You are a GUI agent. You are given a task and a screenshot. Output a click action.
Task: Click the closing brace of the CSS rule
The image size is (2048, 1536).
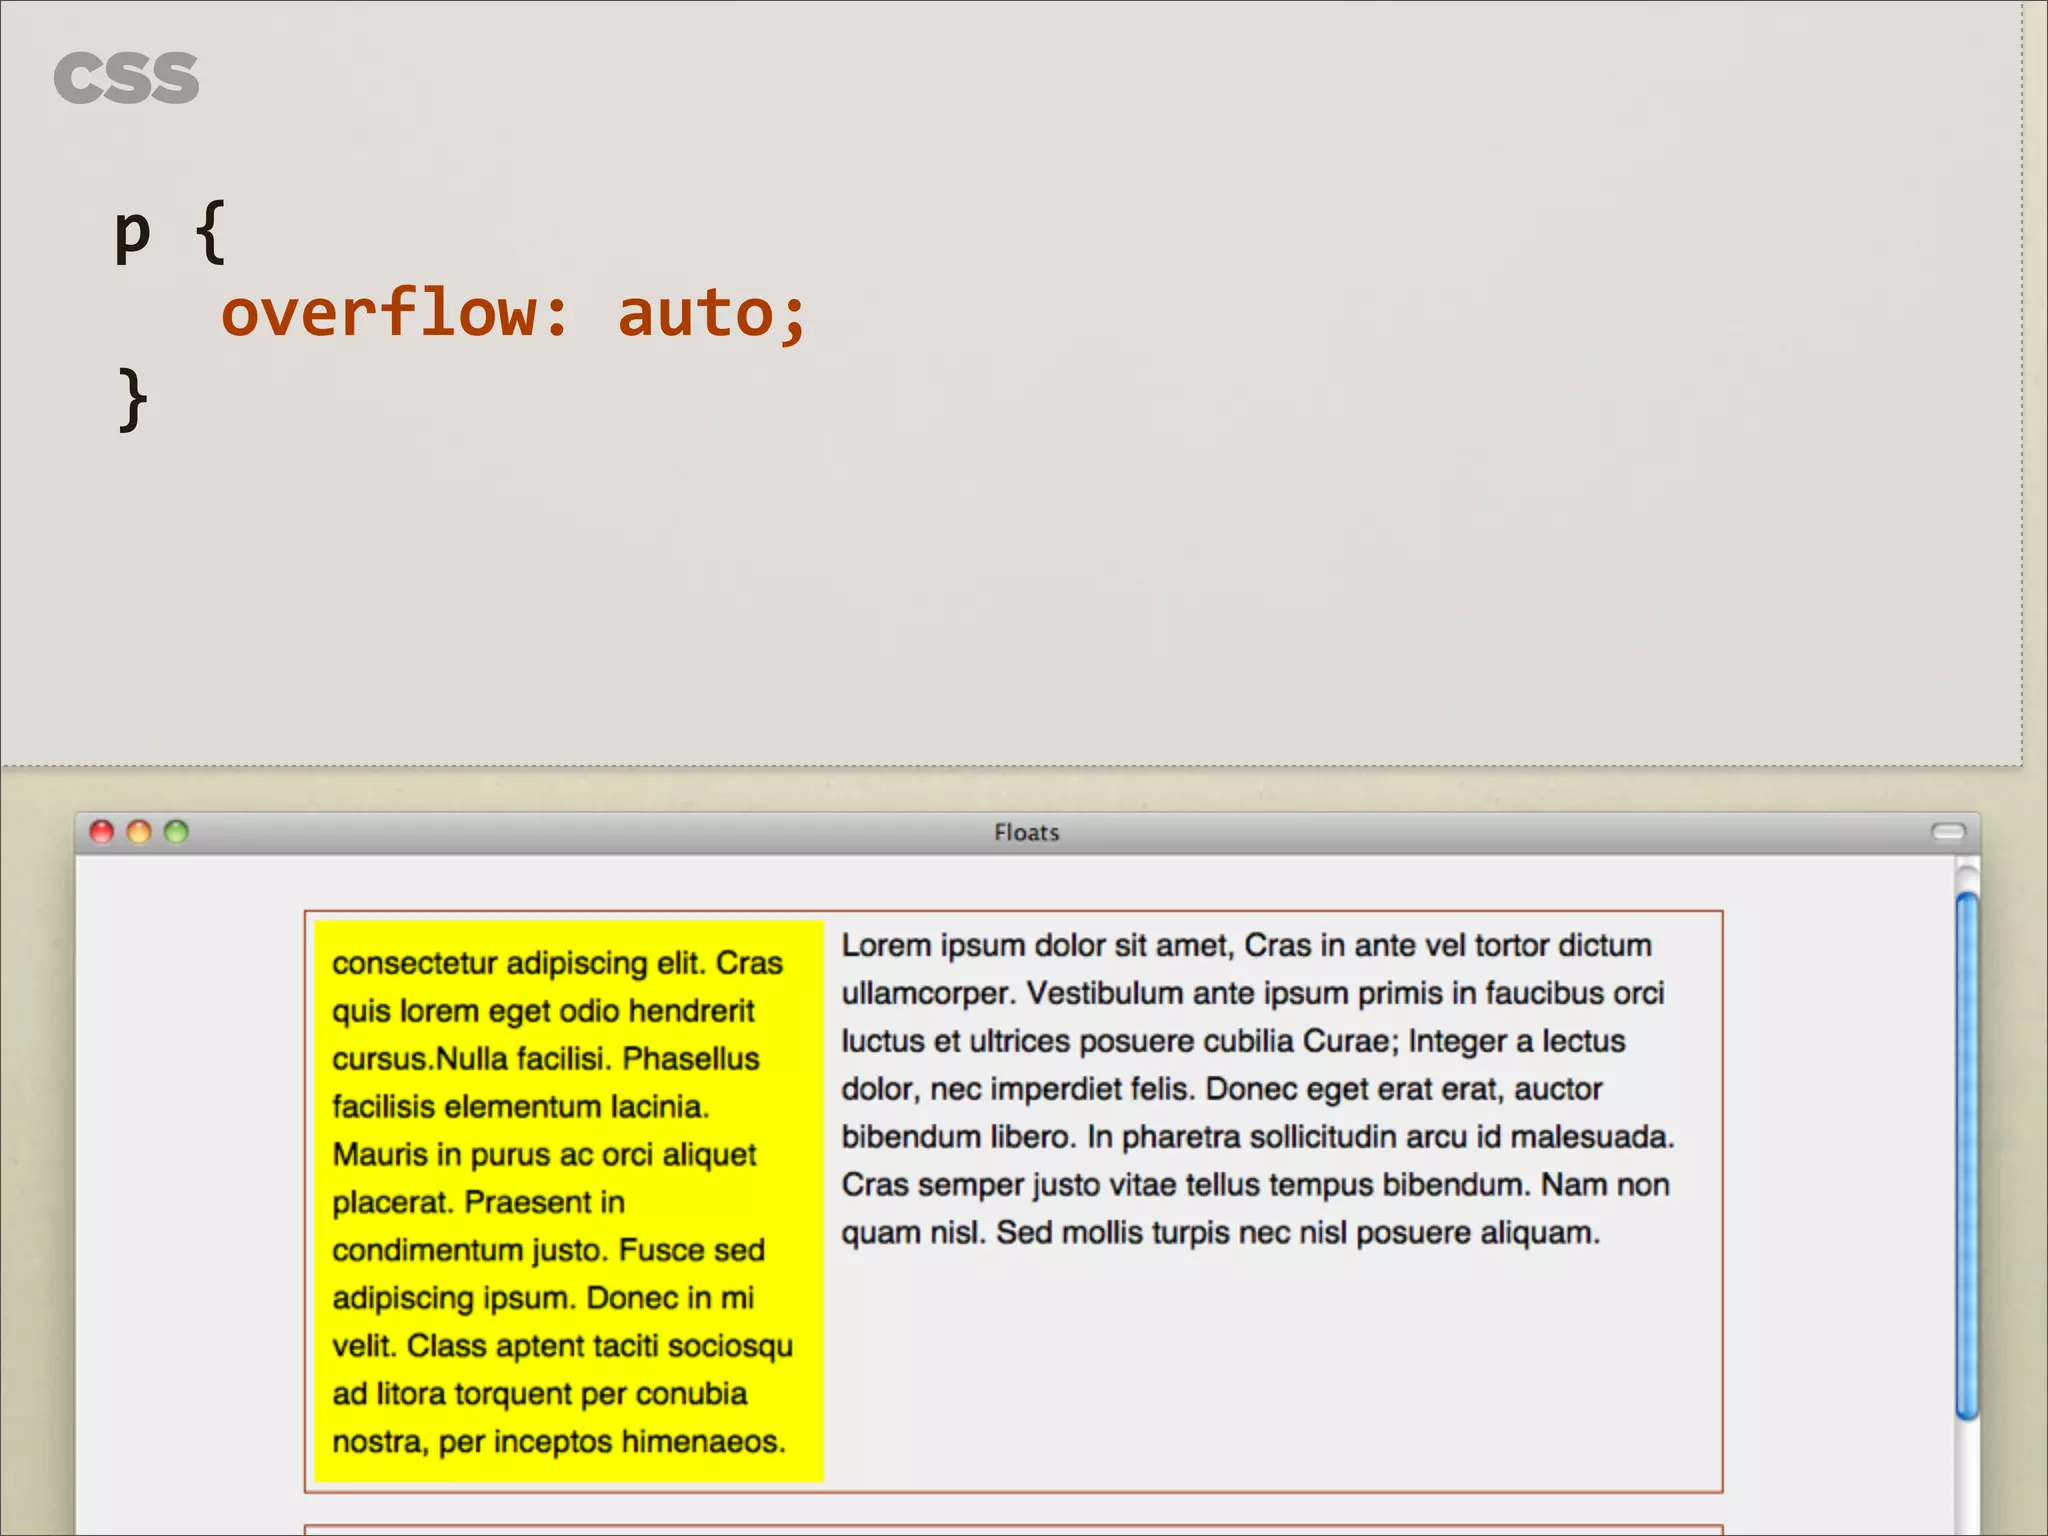click(133, 398)
